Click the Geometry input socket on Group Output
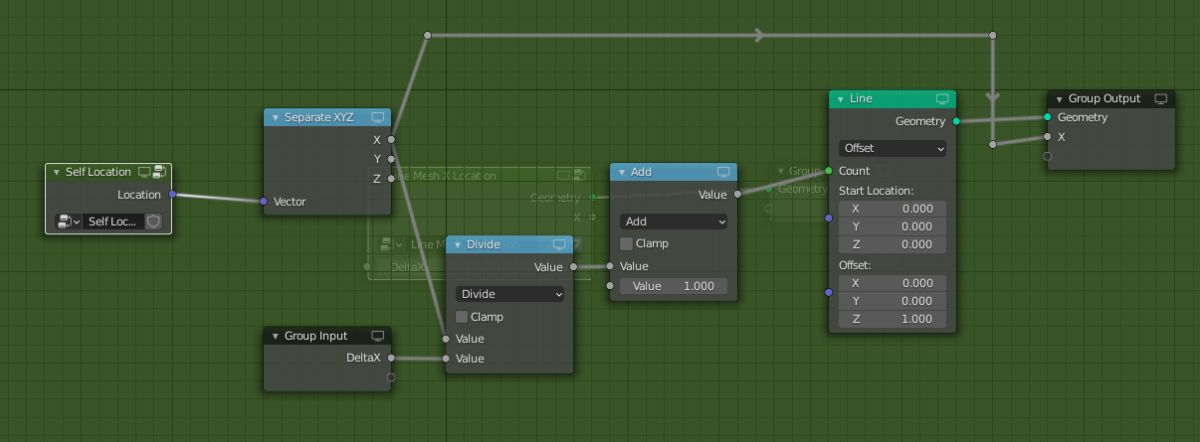 tap(1047, 117)
